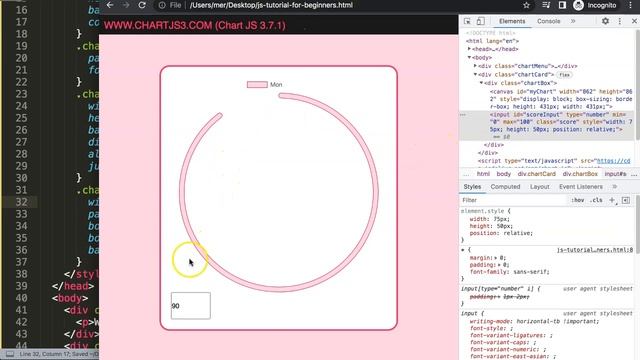
Task: Expand the padding shorthand triangle
Action: point(499,265)
